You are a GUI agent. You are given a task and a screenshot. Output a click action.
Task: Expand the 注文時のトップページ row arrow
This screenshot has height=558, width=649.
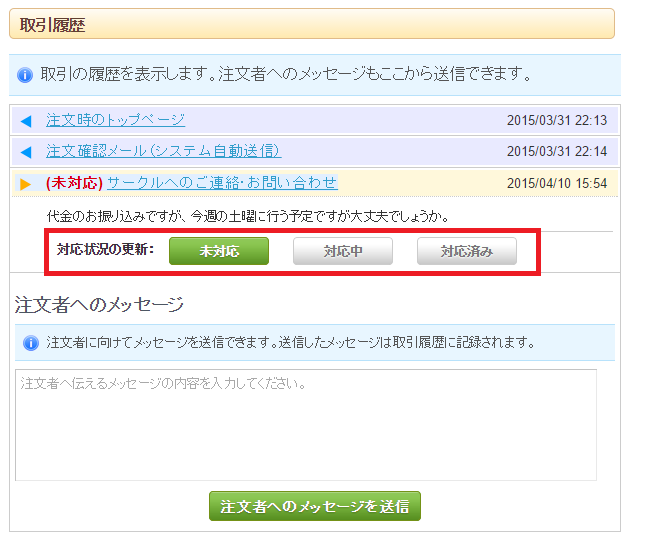(x=26, y=122)
